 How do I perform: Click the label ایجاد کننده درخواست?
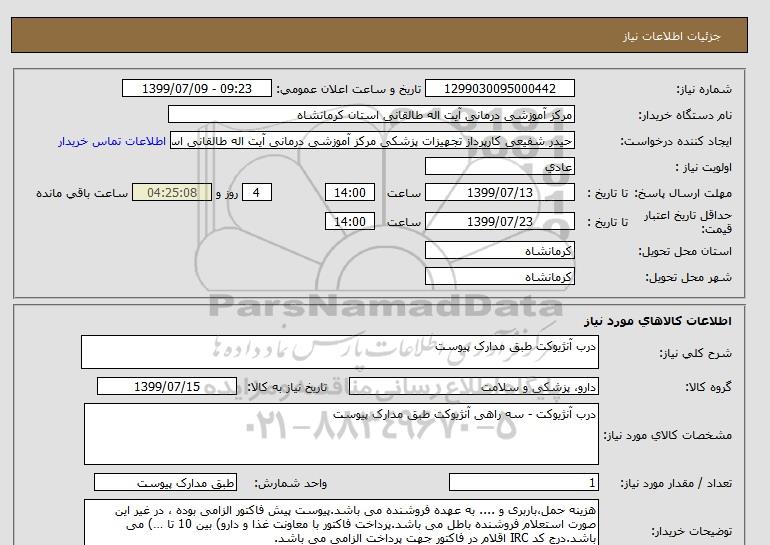tap(676, 141)
